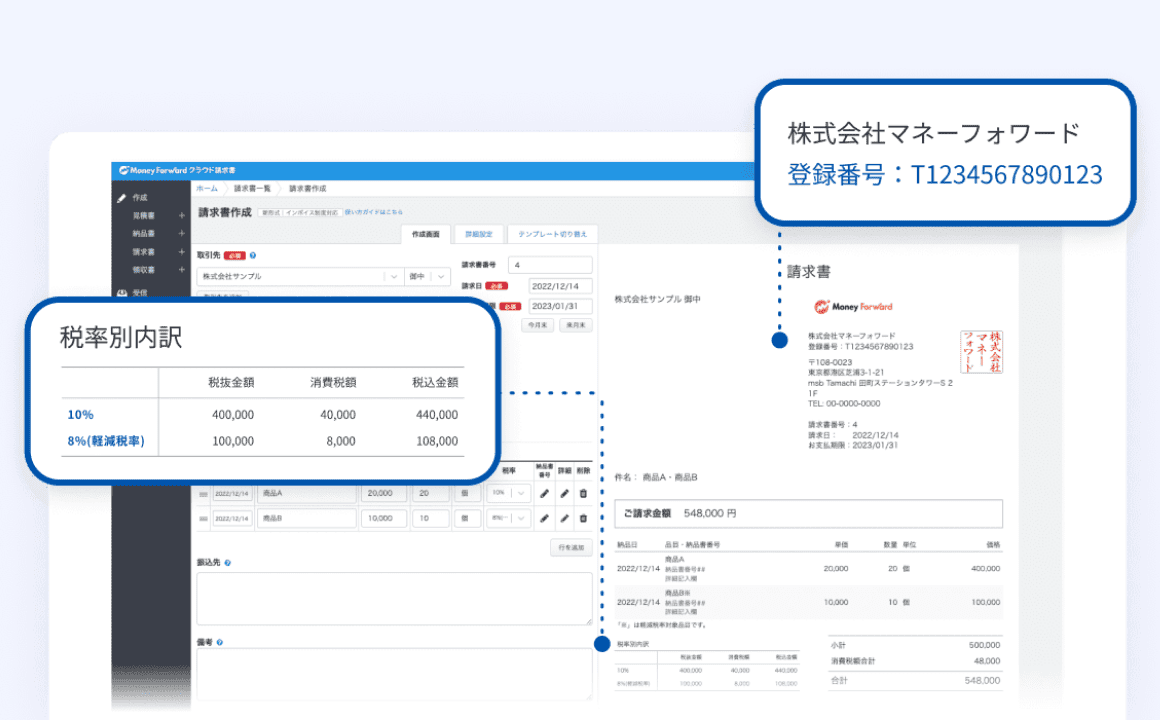Click the ご請求金額 548,000 円 box in the preview
Screen dimensions: 1160x720
point(809,514)
